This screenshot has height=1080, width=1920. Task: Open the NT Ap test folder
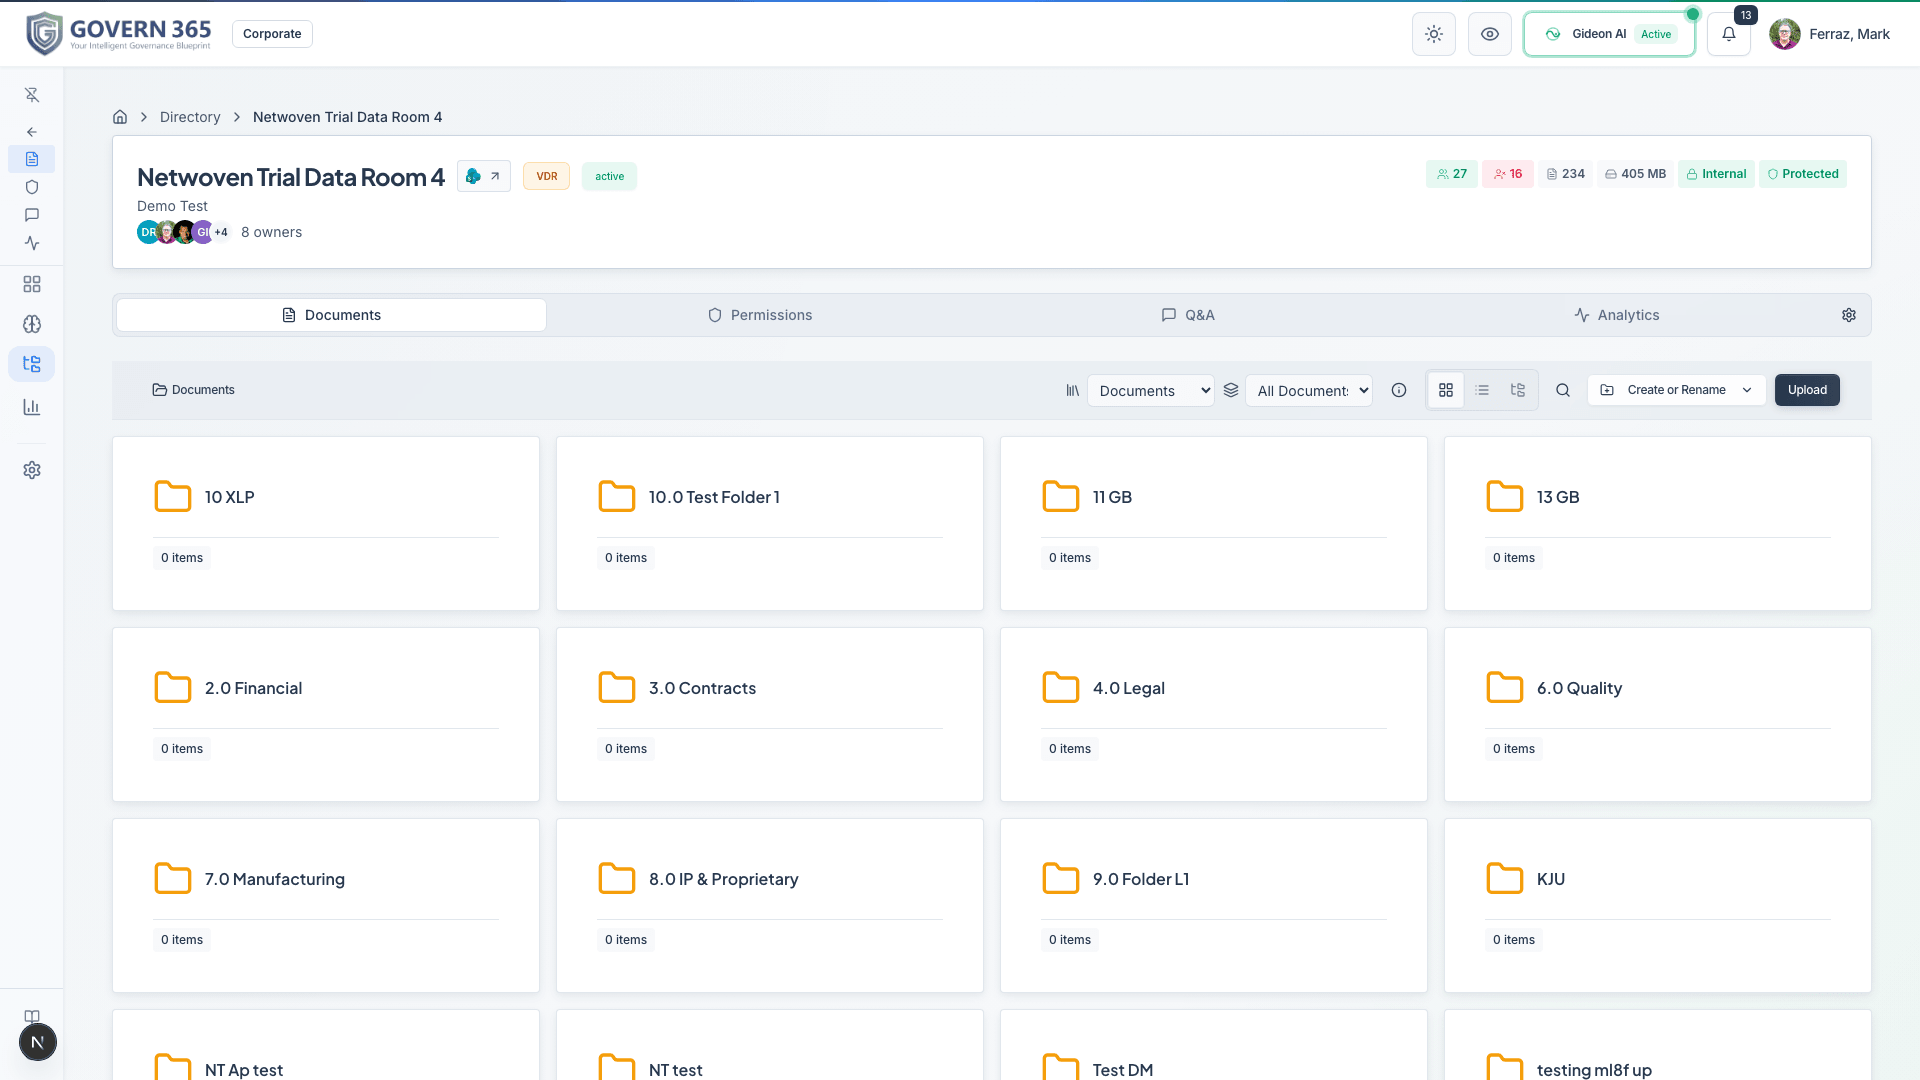point(326,1046)
